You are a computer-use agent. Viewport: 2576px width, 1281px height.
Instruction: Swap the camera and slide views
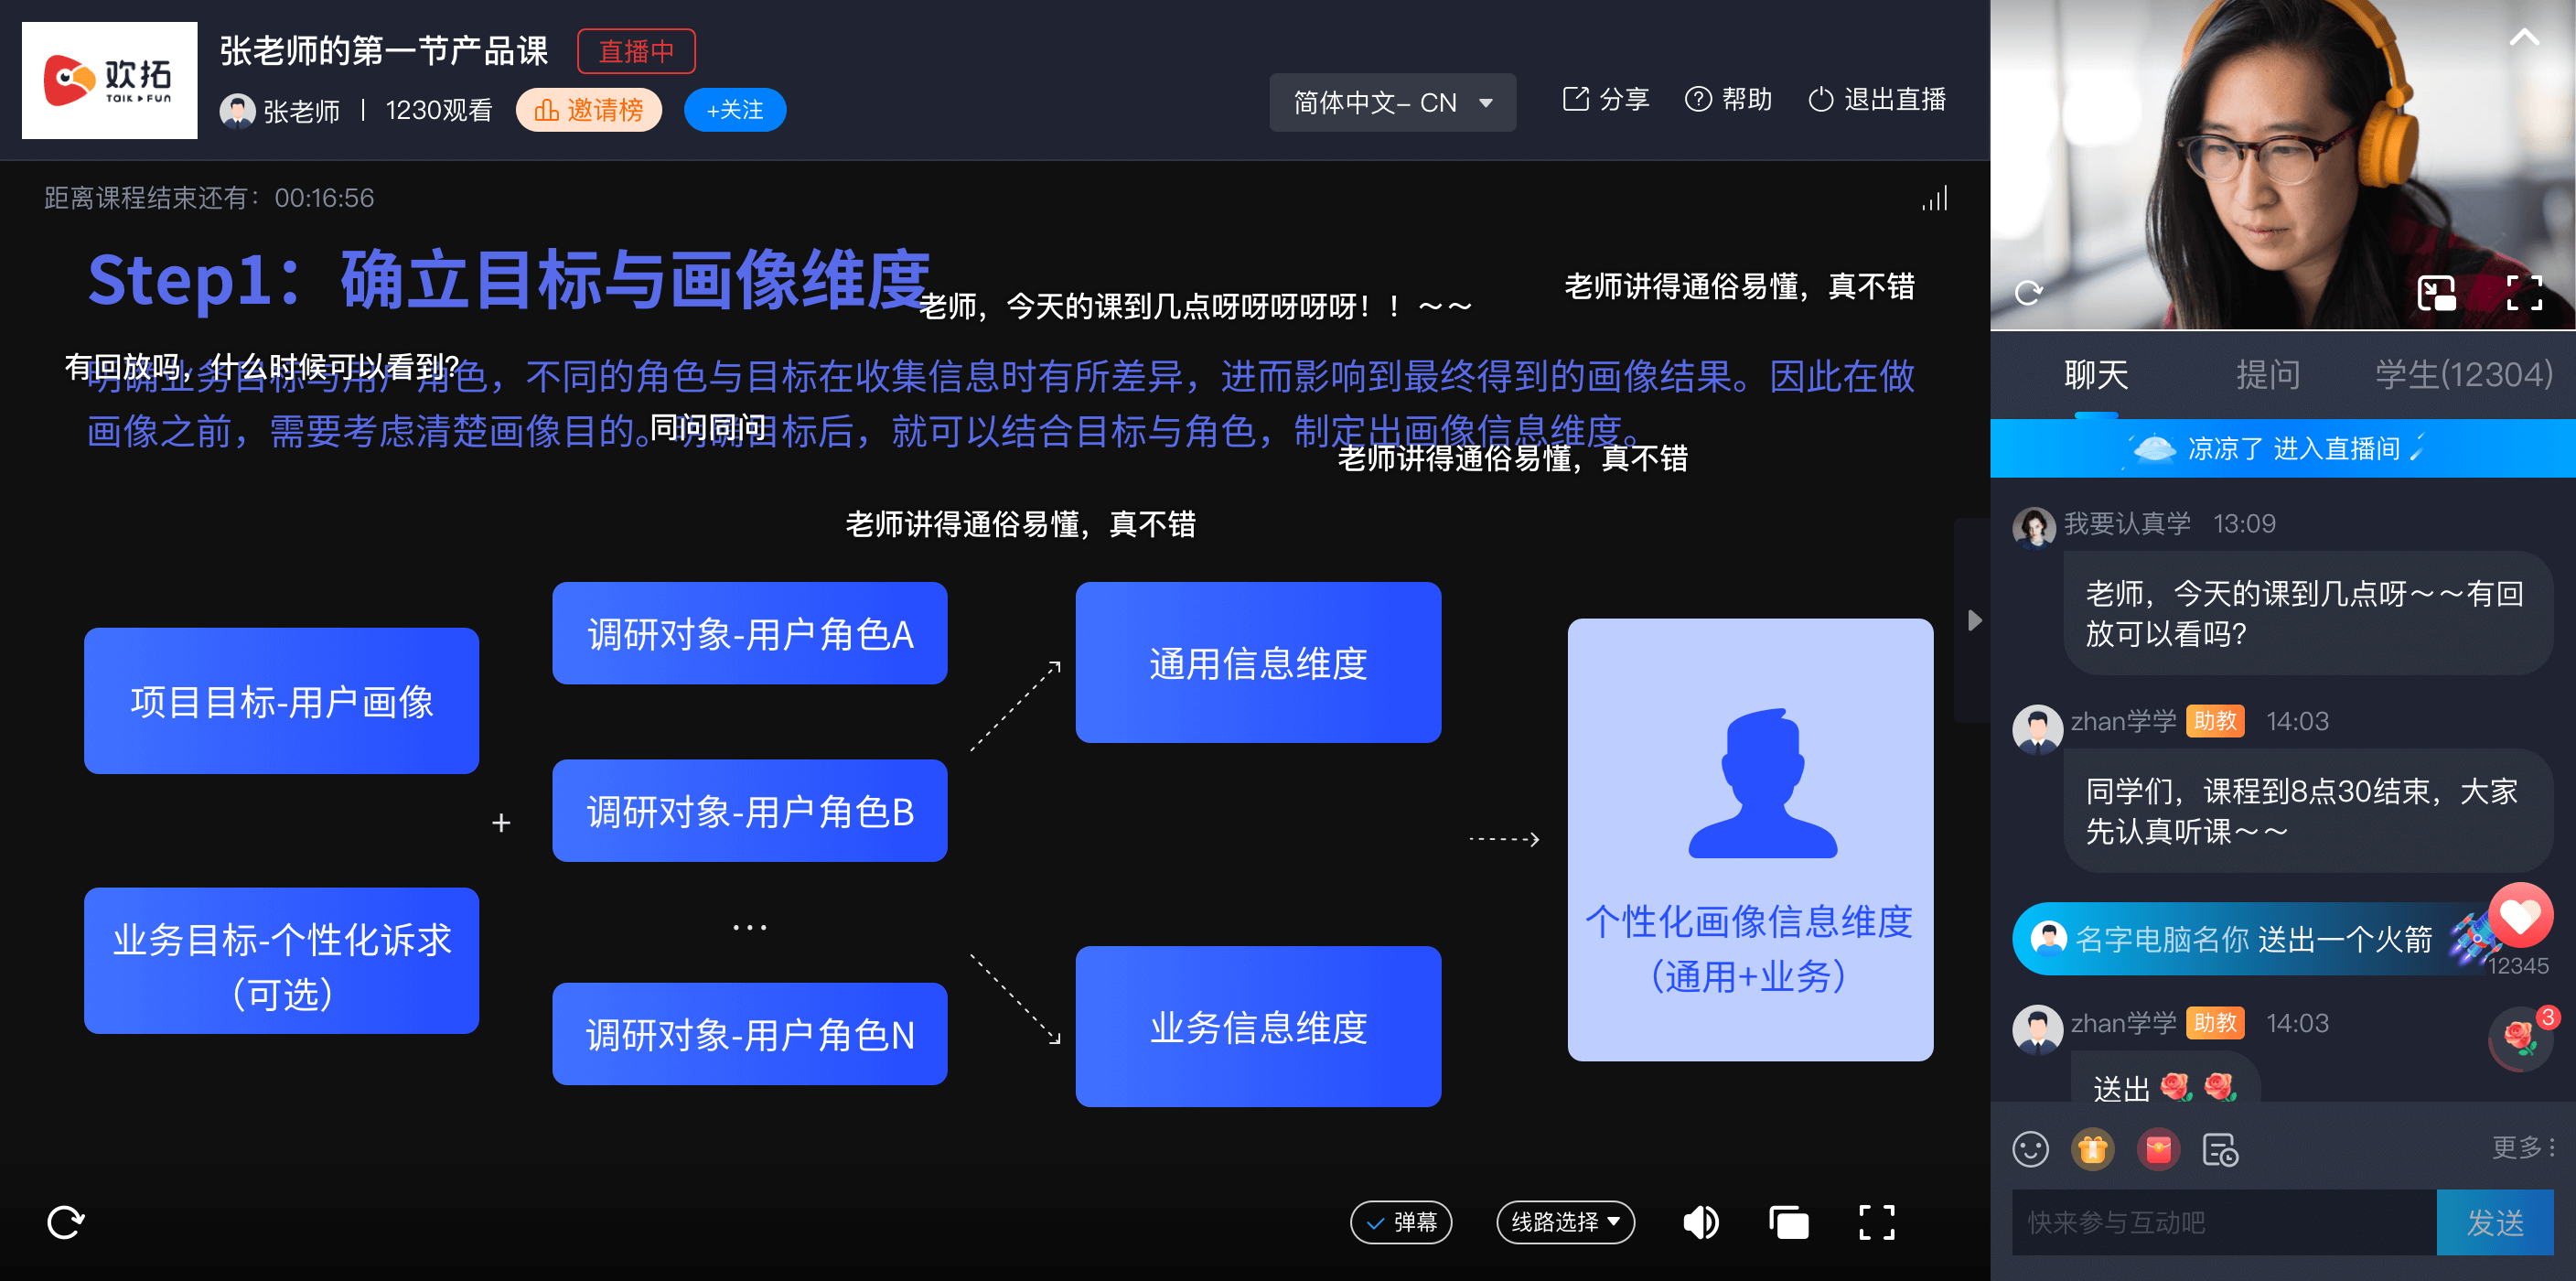tap(2436, 293)
